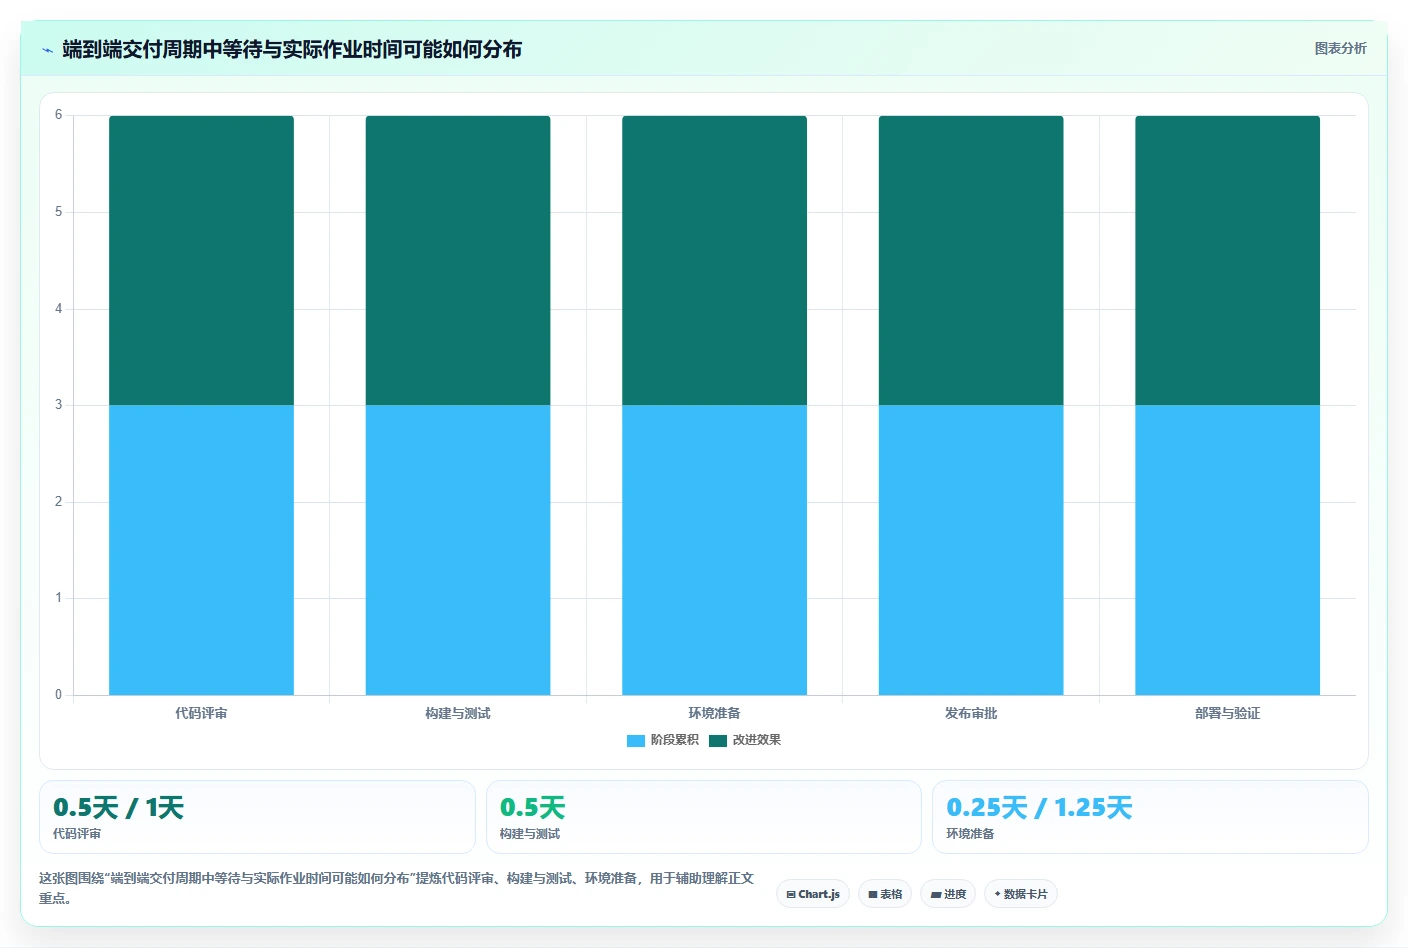Select the 进度 tag
The height and width of the screenshot is (948, 1408).
948,894
